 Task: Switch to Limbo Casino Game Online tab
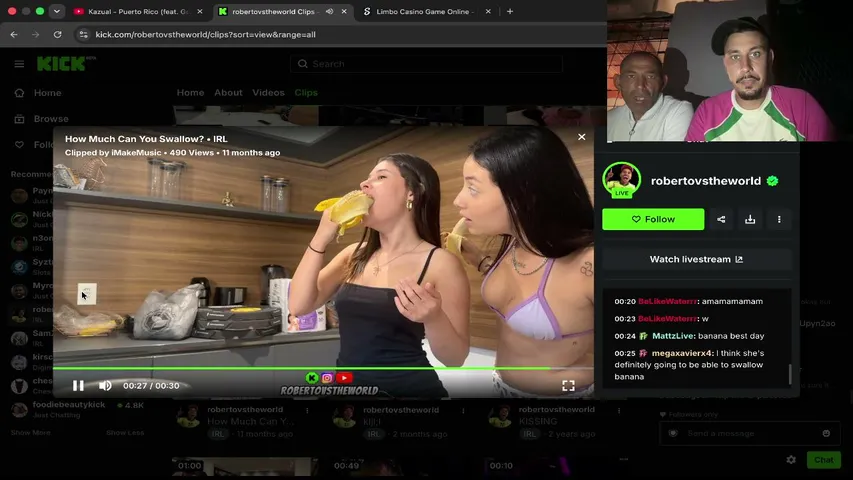tap(426, 11)
